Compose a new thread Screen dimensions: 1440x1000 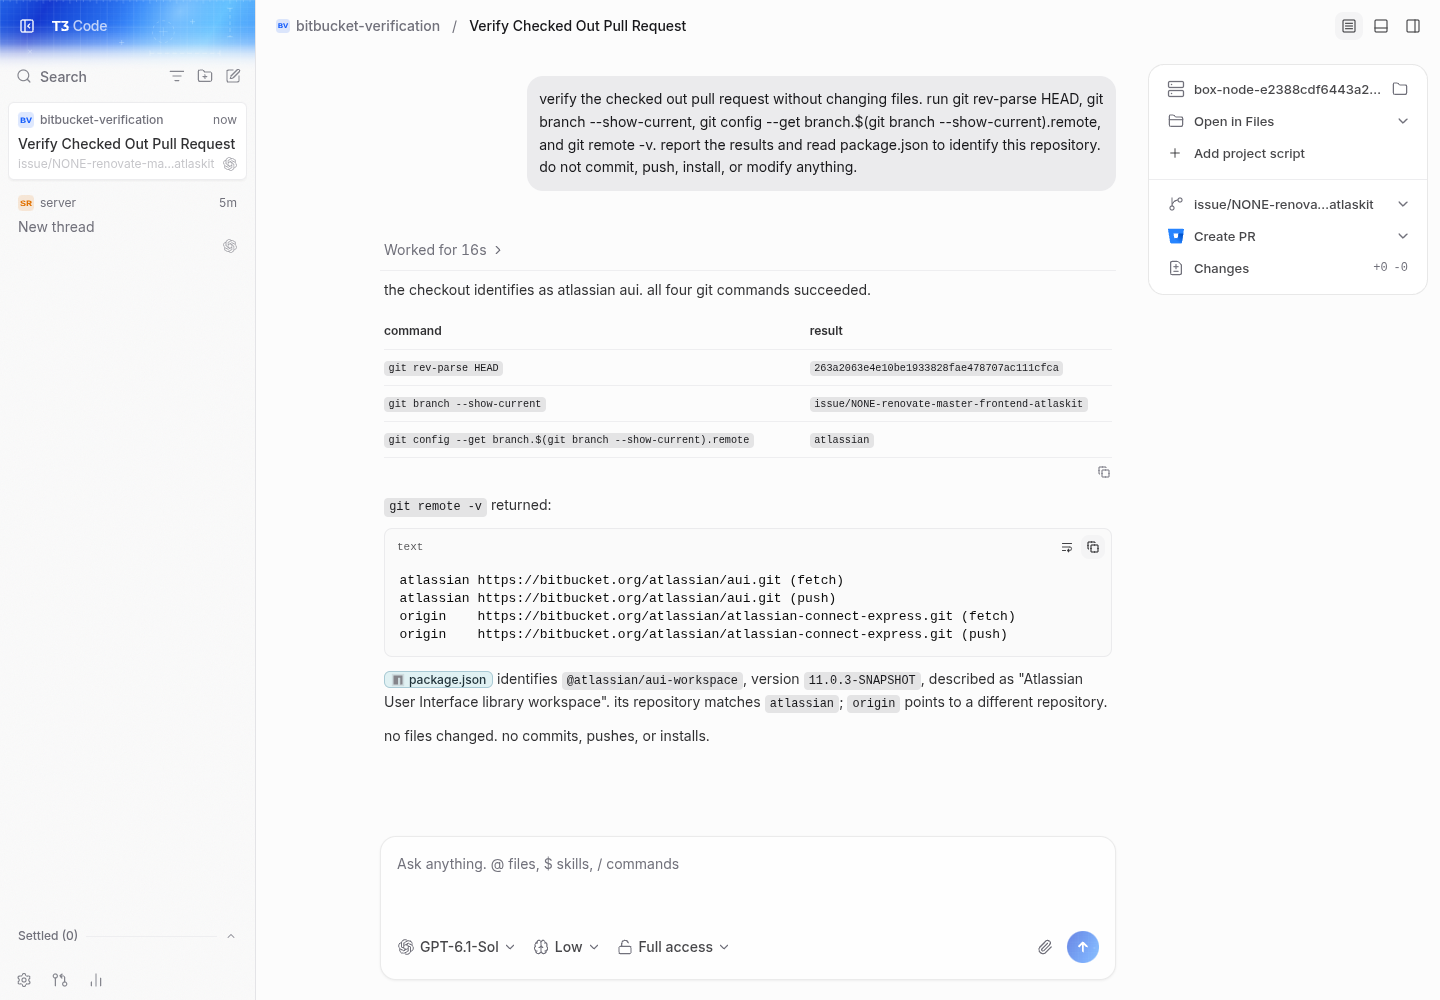coord(233,76)
